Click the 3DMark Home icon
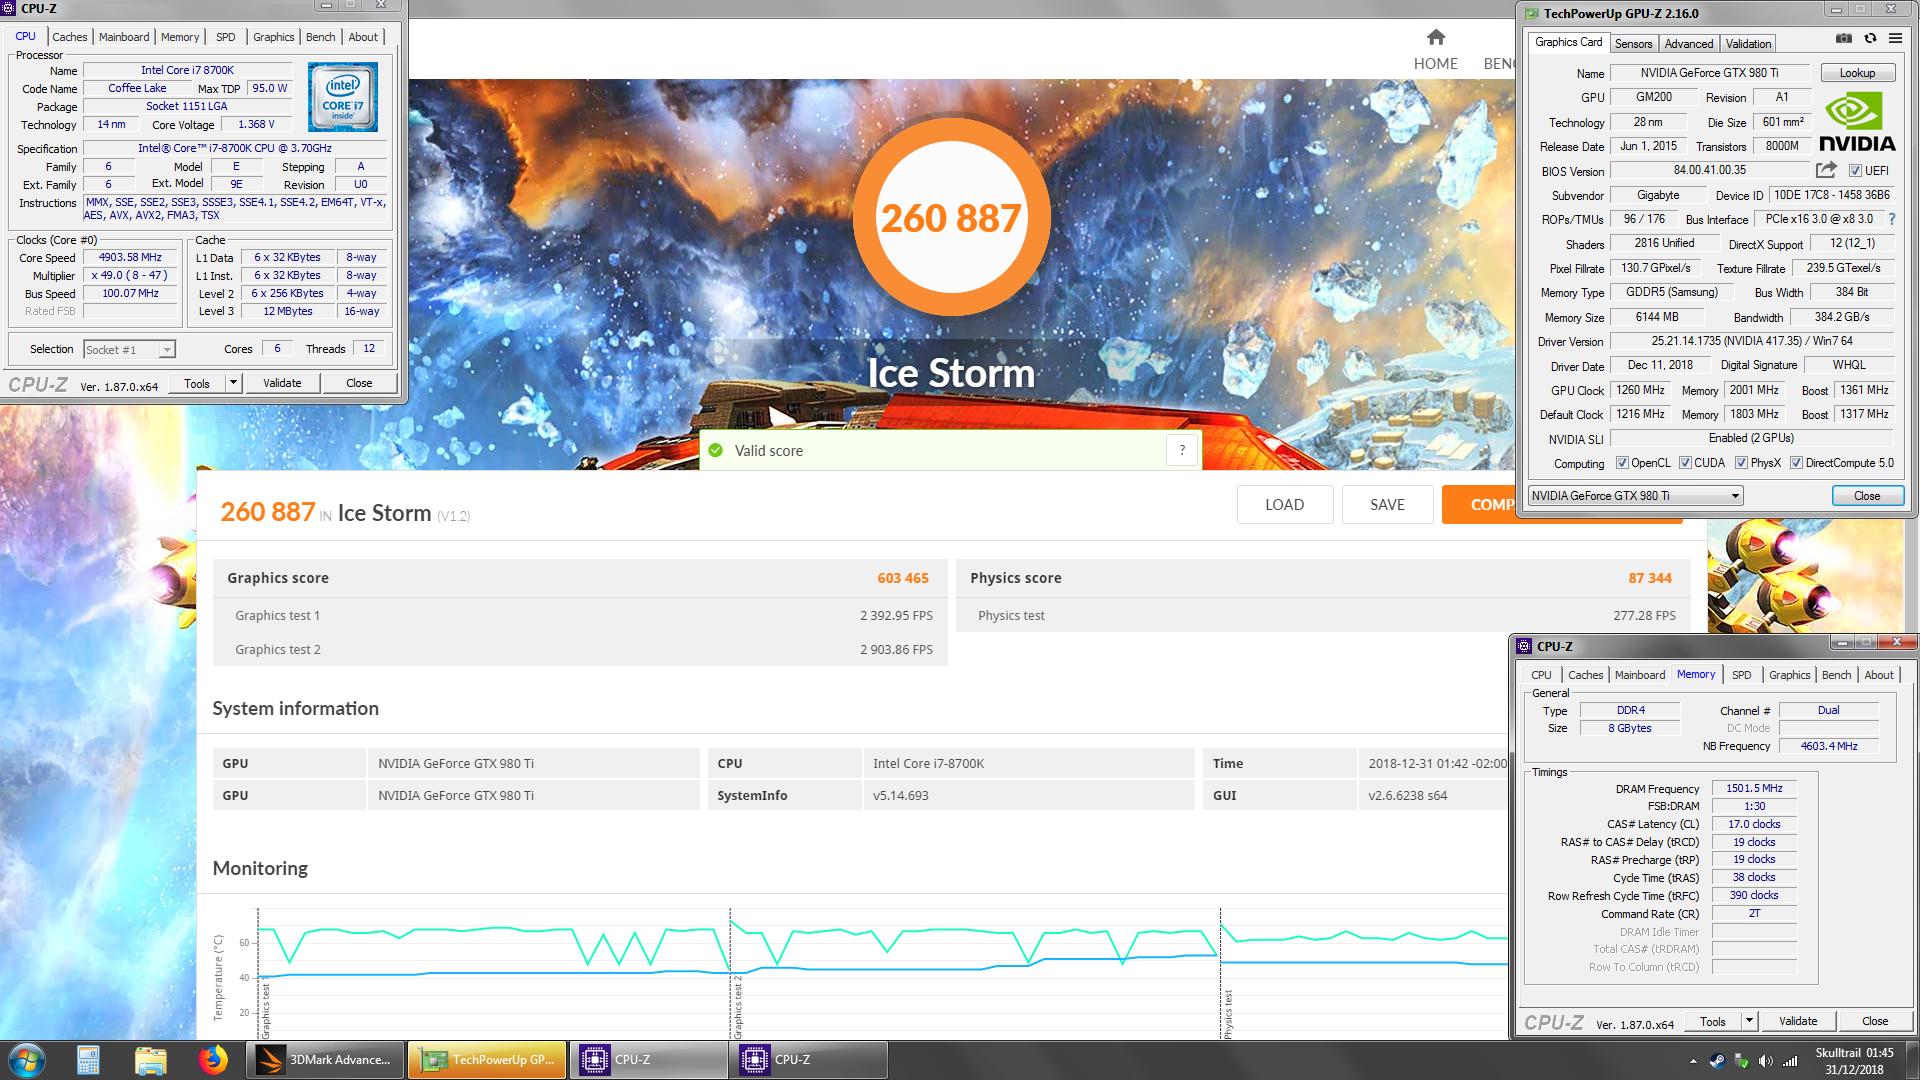Image resolution: width=1920 pixels, height=1080 pixels. click(1436, 38)
